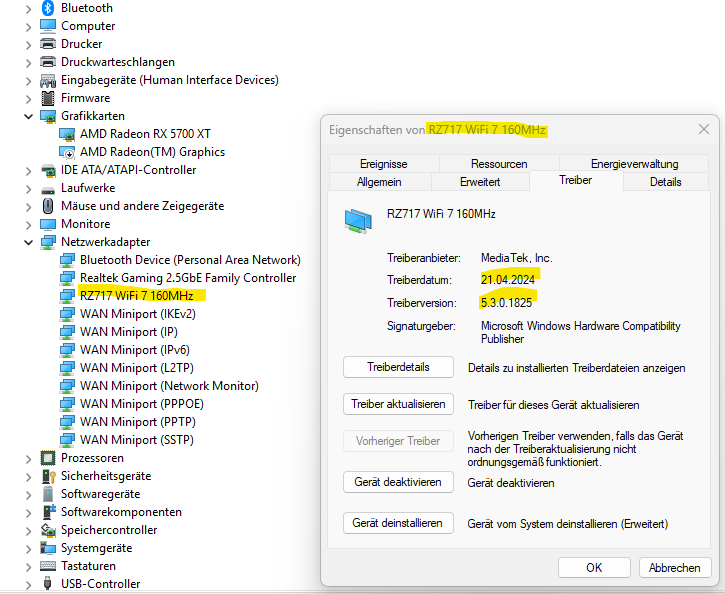This screenshot has width=725, height=594.
Task: Click the Gerät deaktivieren button
Action: (x=398, y=482)
